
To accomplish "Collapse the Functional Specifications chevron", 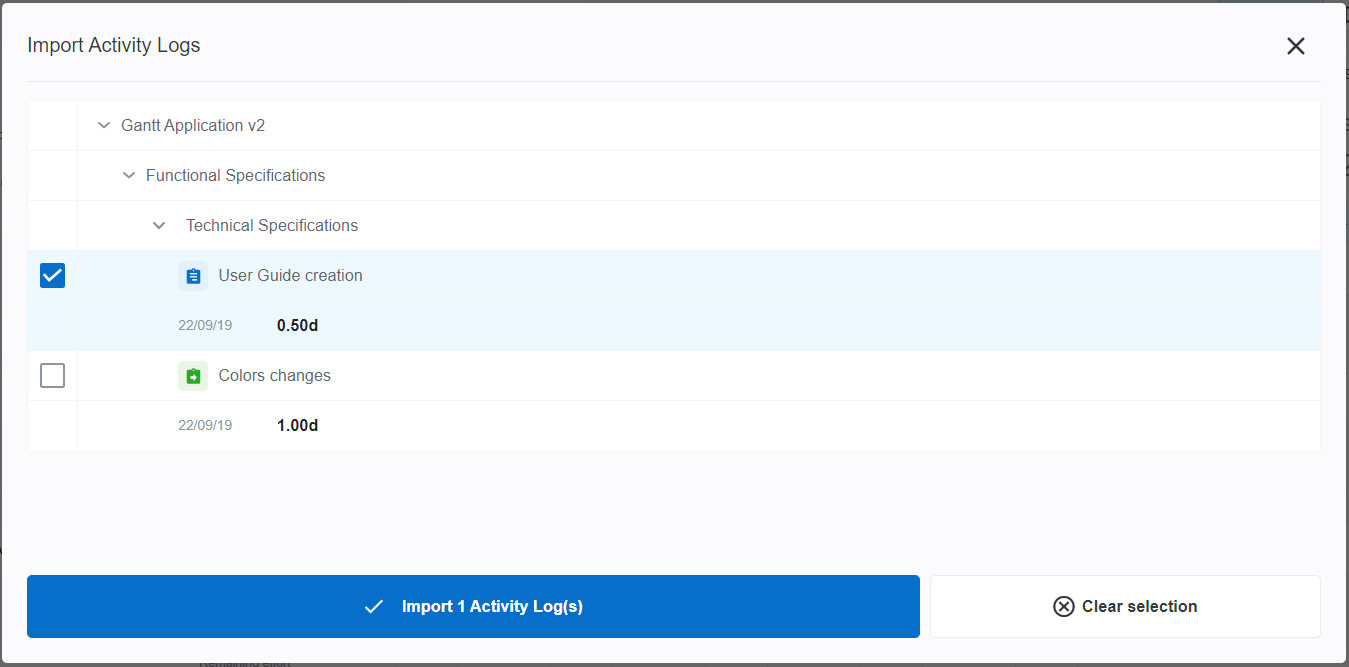I will click(128, 176).
